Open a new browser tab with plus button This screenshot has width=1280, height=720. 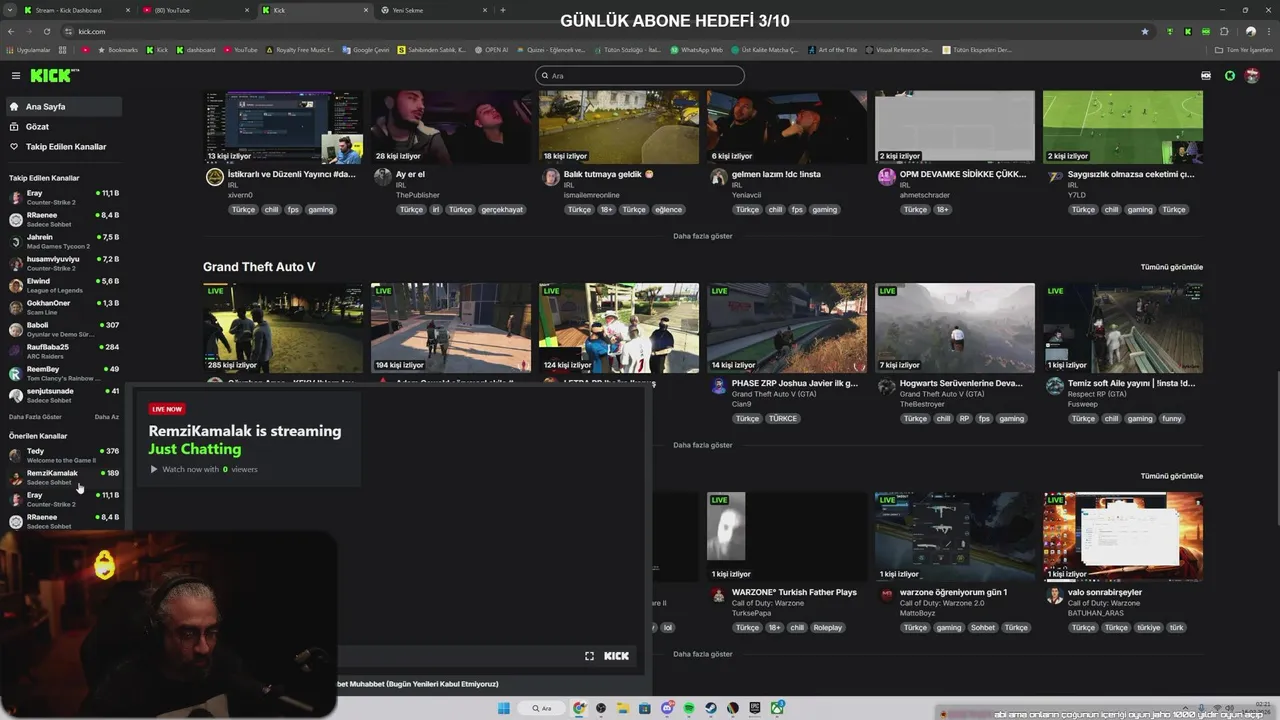click(x=502, y=10)
